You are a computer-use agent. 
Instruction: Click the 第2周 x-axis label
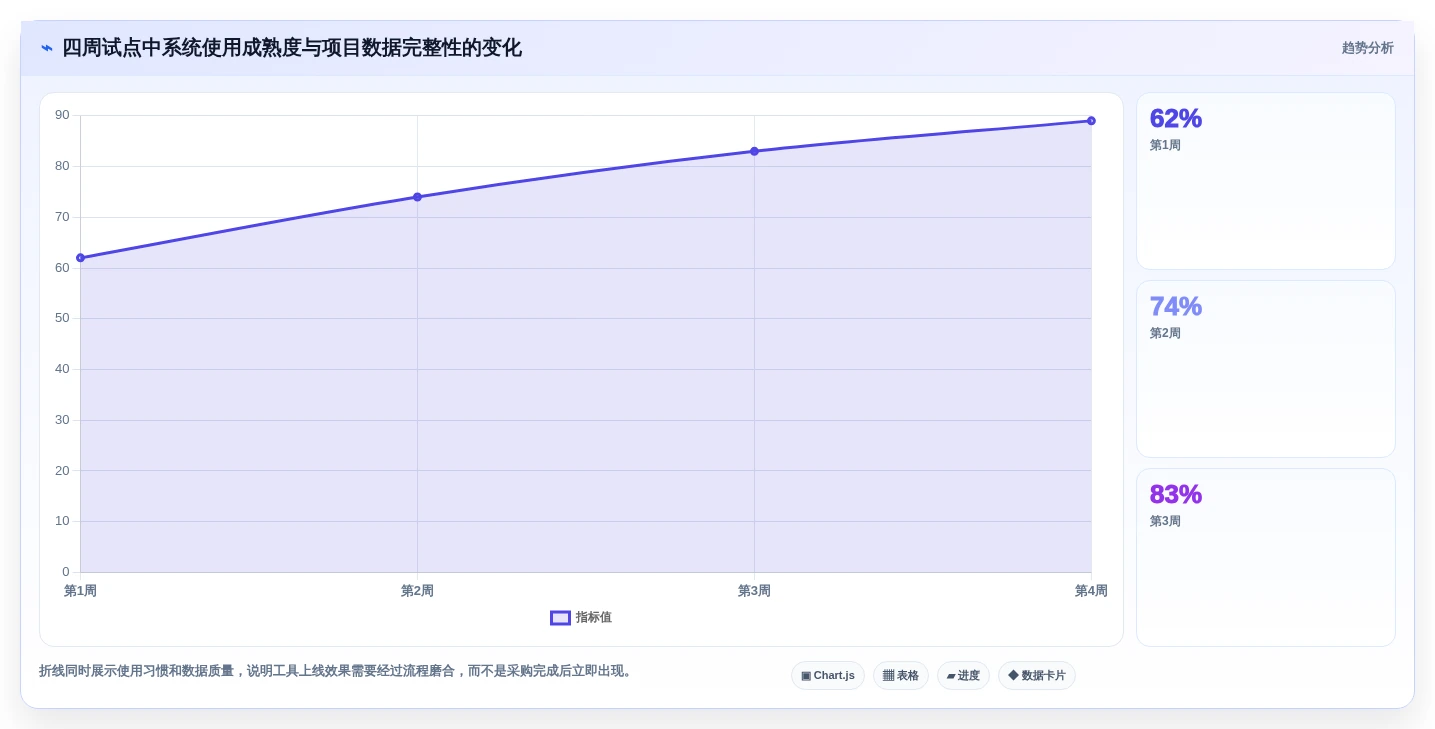pyautogui.click(x=417, y=591)
